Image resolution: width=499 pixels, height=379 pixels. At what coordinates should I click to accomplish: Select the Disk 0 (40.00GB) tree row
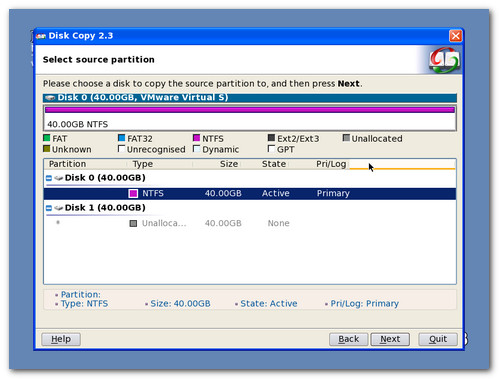[x=250, y=178]
